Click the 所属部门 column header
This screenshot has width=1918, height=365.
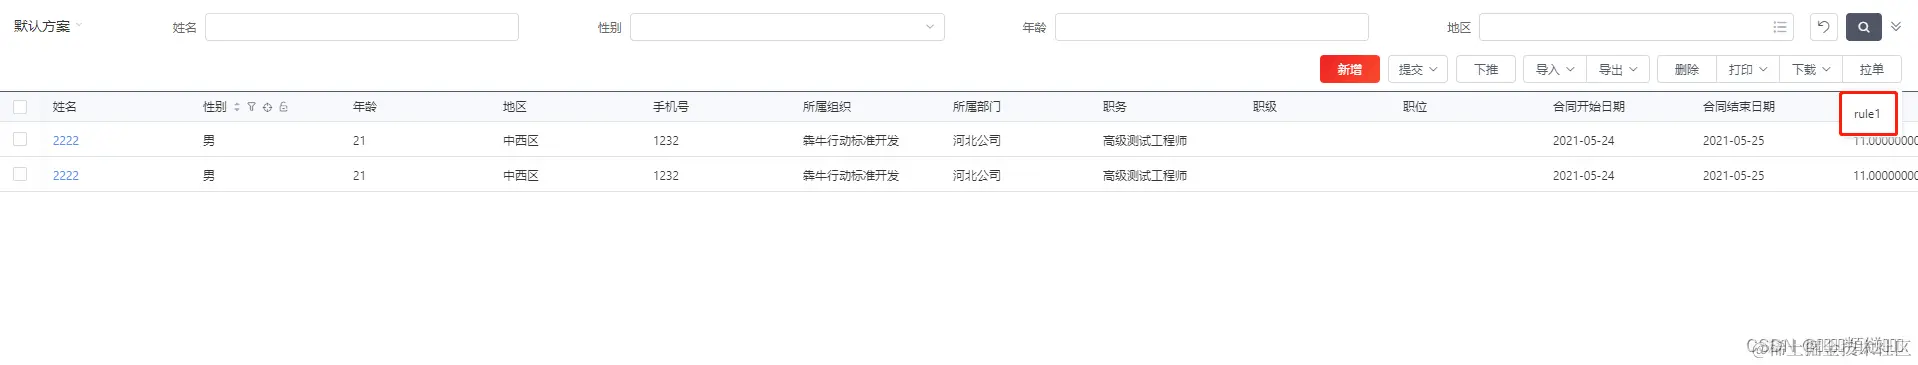point(977,107)
